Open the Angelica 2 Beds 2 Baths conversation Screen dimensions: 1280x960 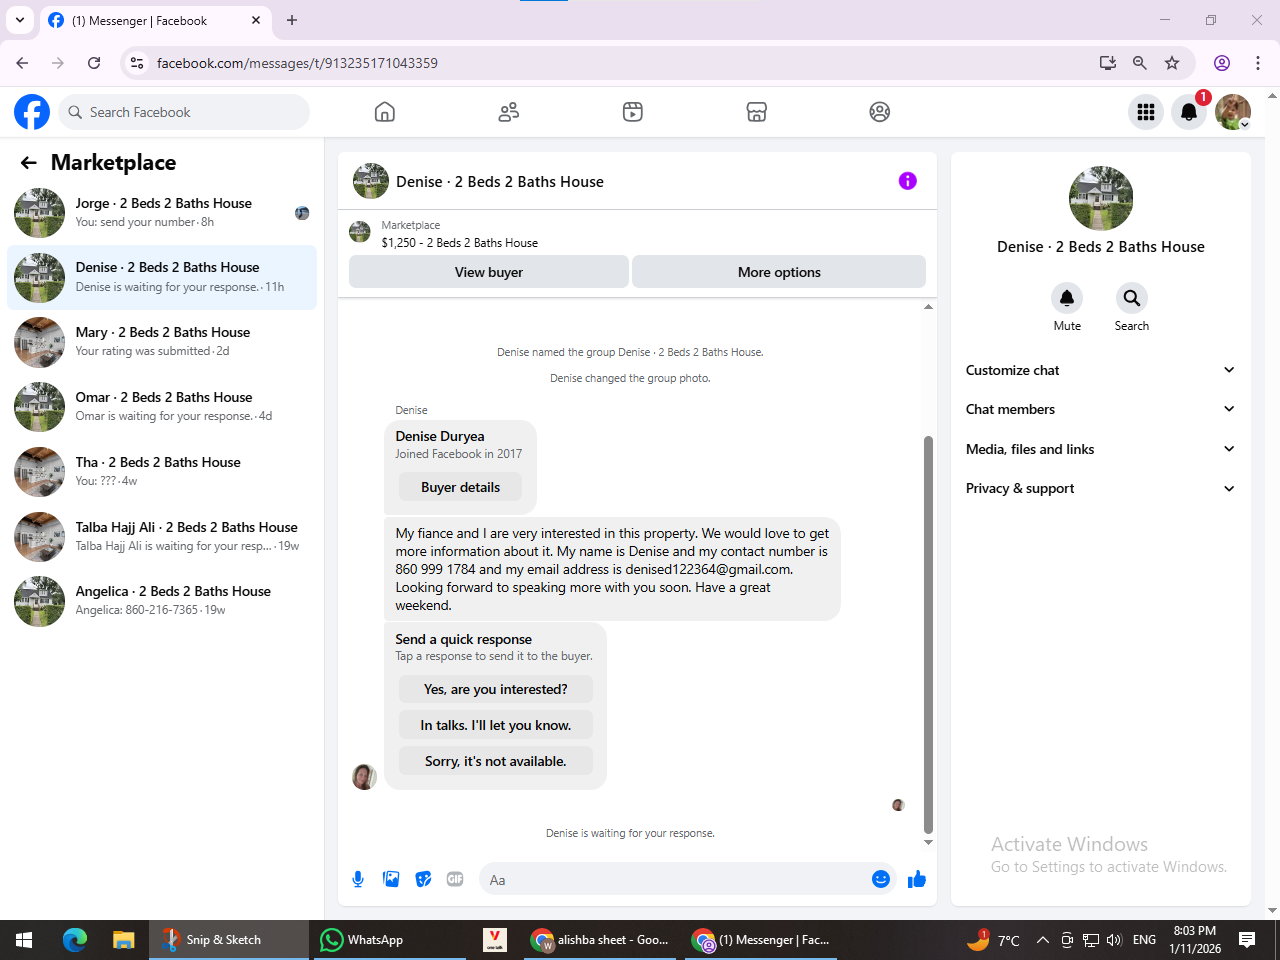coord(162,601)
